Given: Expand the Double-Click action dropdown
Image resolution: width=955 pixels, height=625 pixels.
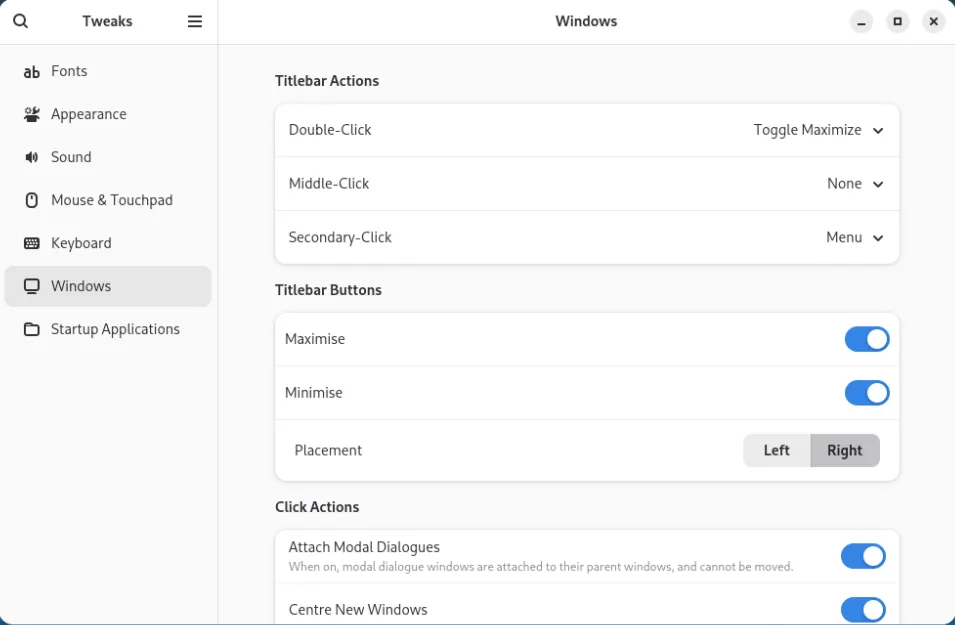Looking at the screenshot, I should (x=818, y=130).
